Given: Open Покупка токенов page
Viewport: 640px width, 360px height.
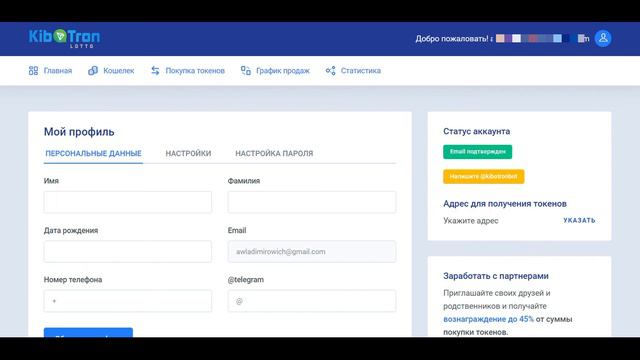Looking at the screenshot, I should [x=195, y=71].
